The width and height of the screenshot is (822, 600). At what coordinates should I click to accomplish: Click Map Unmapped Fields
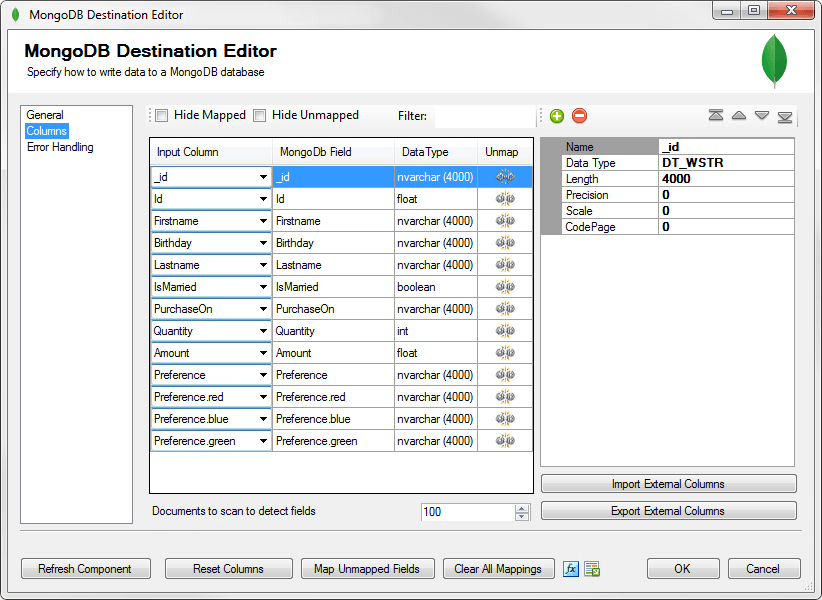click(367, 569)
